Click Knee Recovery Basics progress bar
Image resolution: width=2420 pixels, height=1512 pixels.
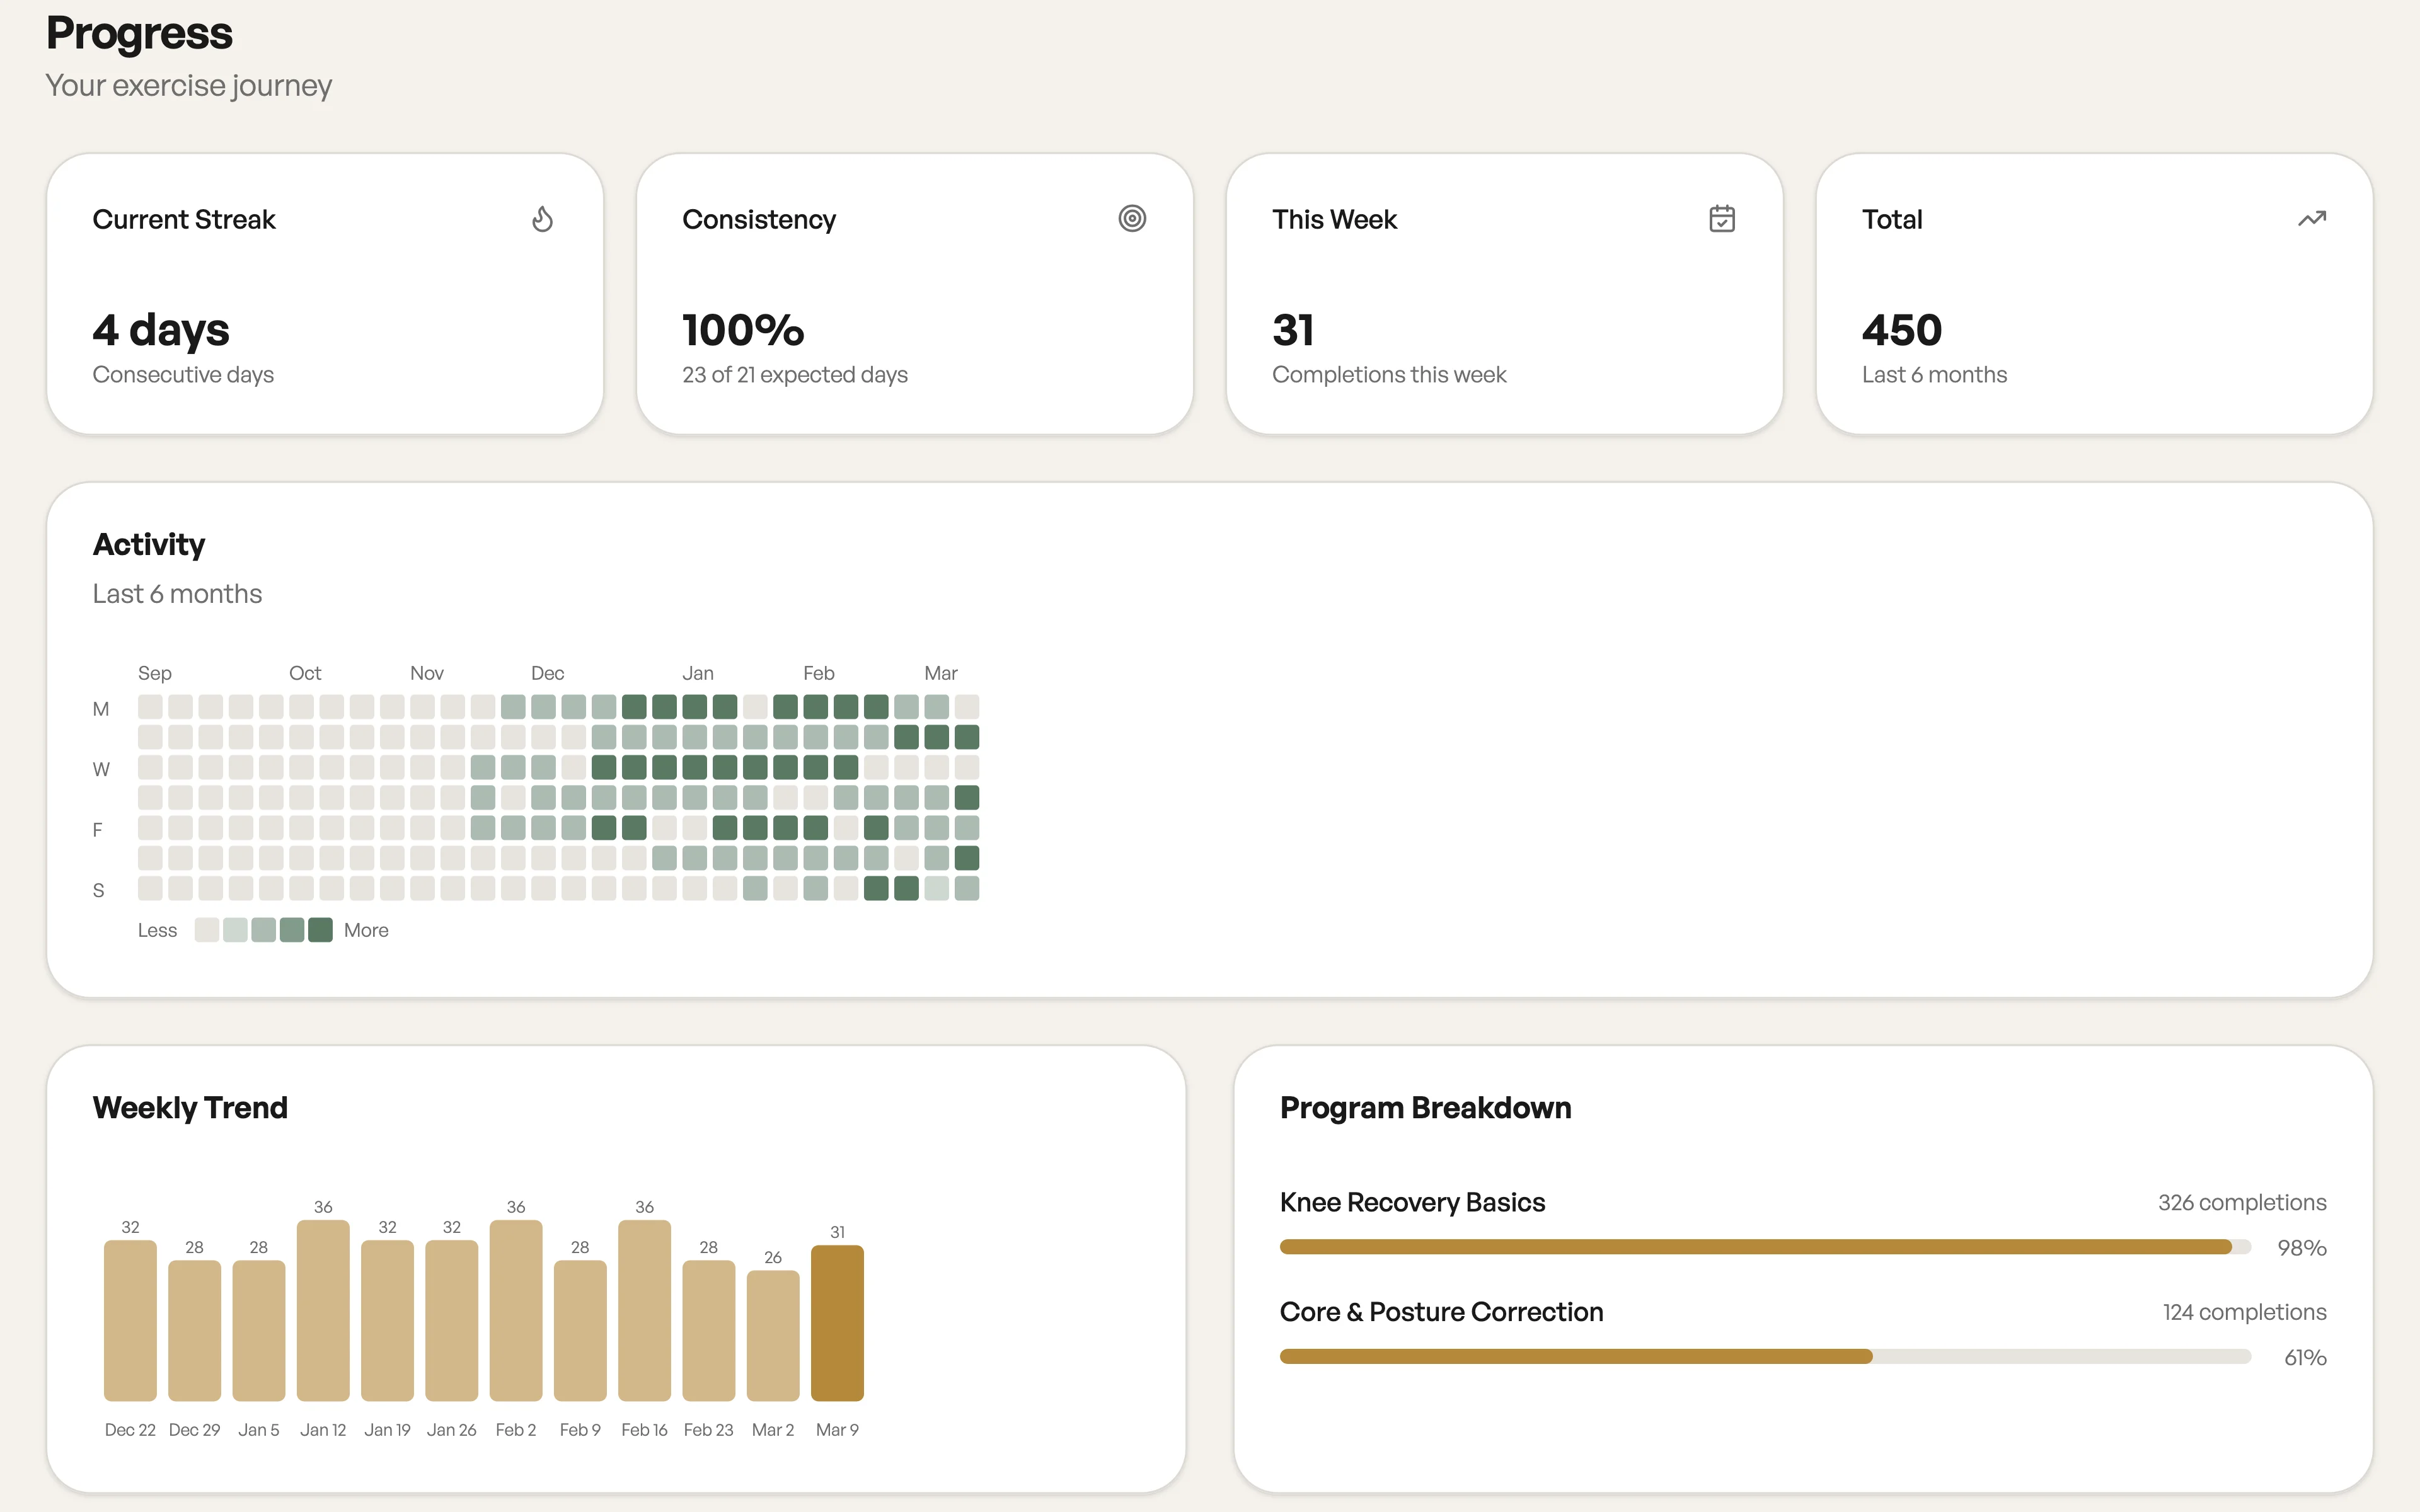pyautogui.click(x=1764, y=1247)
